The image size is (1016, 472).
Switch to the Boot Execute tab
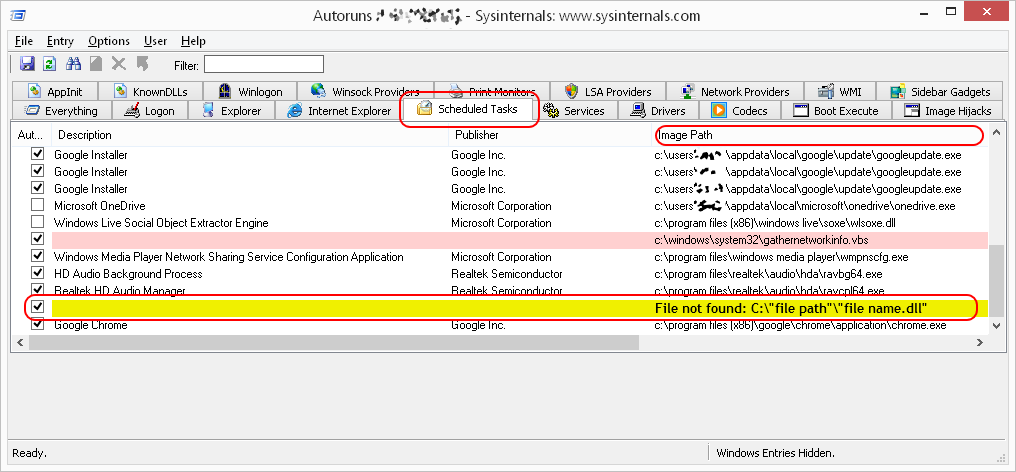tap(837, 111)
